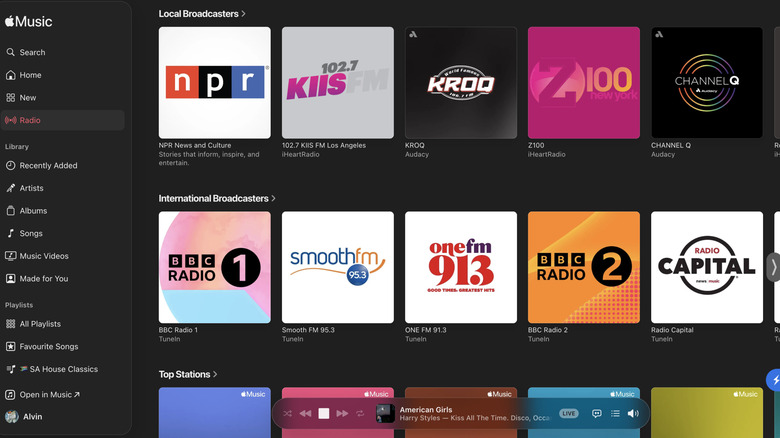Click the Search magnifier icon in sidebar

coord(10,52)
